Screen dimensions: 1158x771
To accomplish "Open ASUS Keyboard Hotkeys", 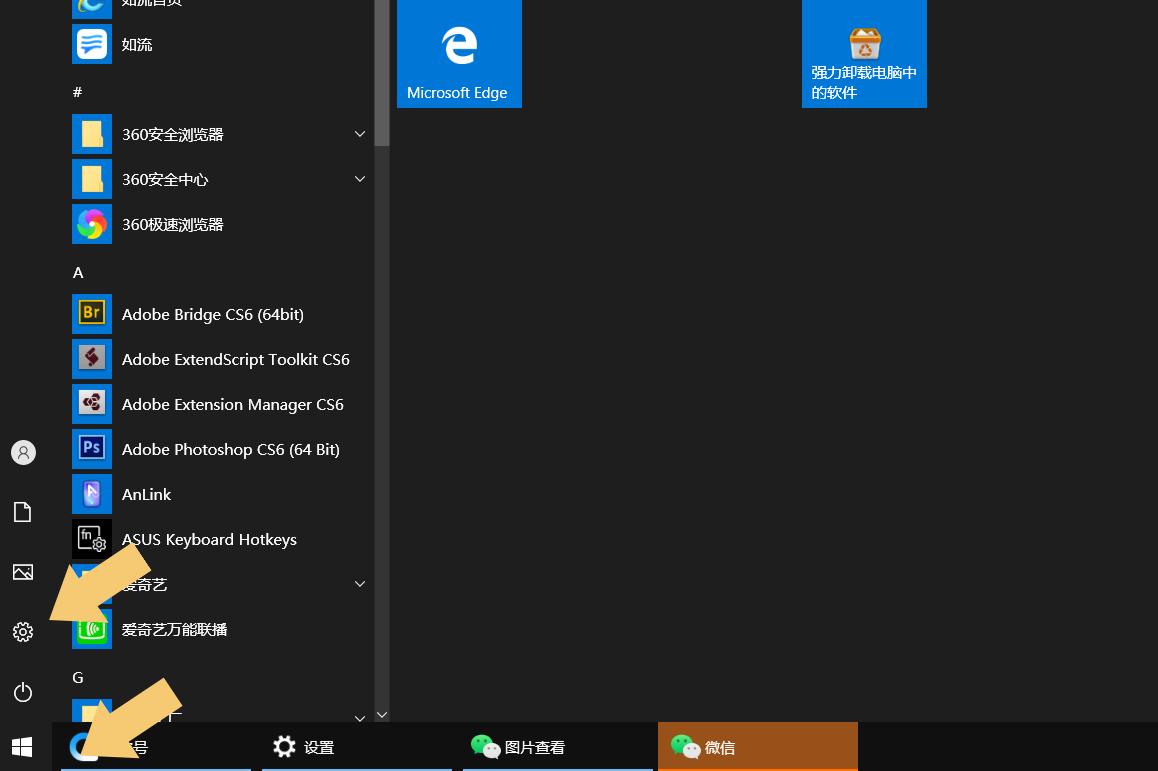I will click(x=208, y=539).
